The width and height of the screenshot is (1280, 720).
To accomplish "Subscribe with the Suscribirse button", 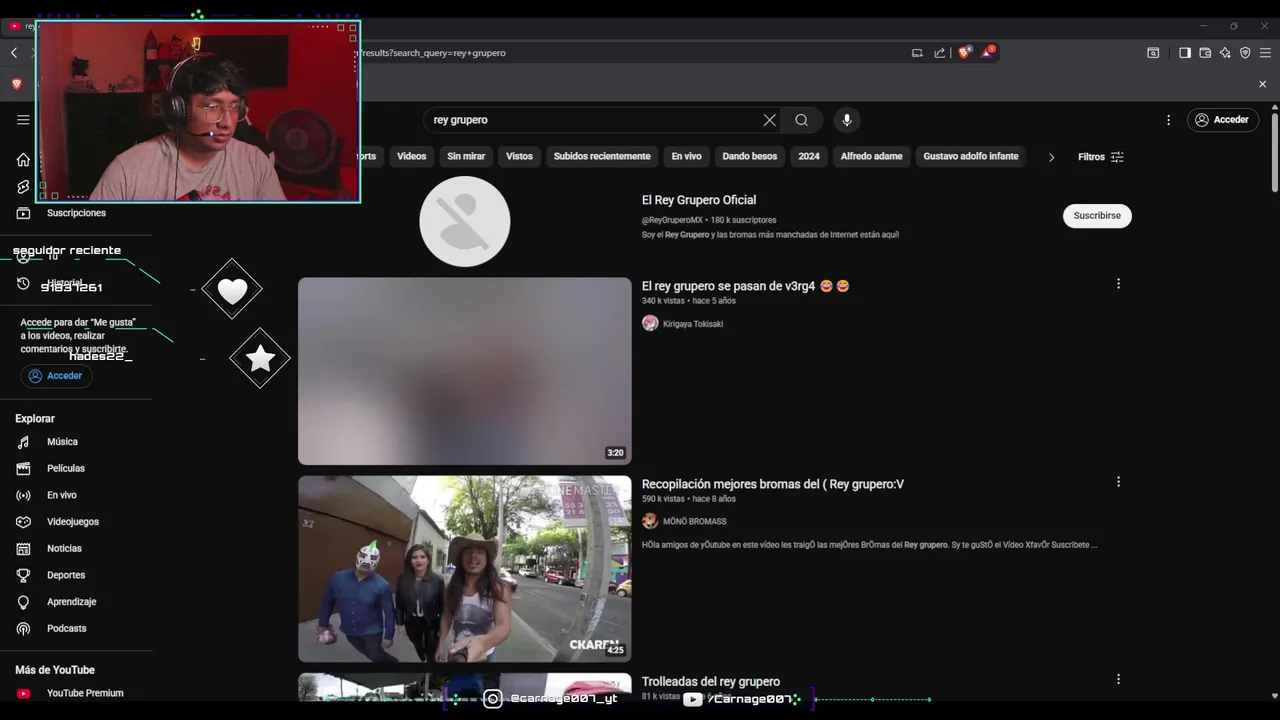I will 1097,216.
